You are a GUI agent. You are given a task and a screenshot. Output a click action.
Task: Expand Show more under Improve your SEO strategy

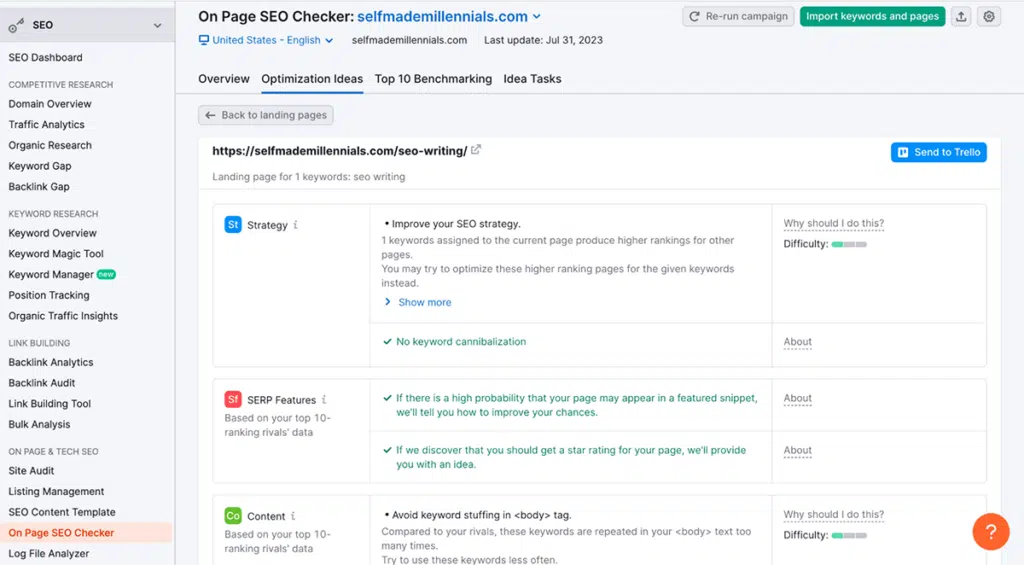click(x=417, y=302)
